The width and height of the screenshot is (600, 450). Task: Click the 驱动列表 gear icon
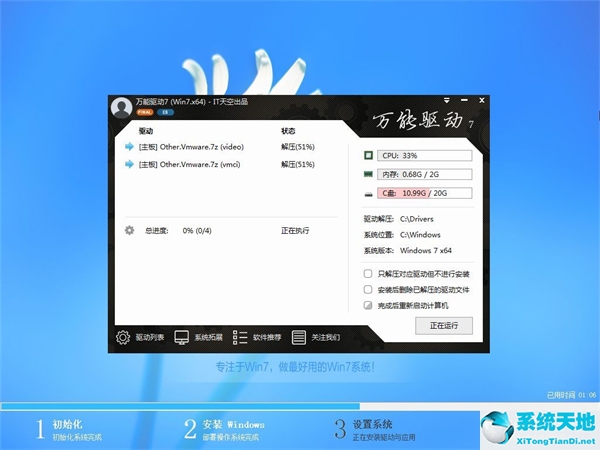[x=123, y=337]
